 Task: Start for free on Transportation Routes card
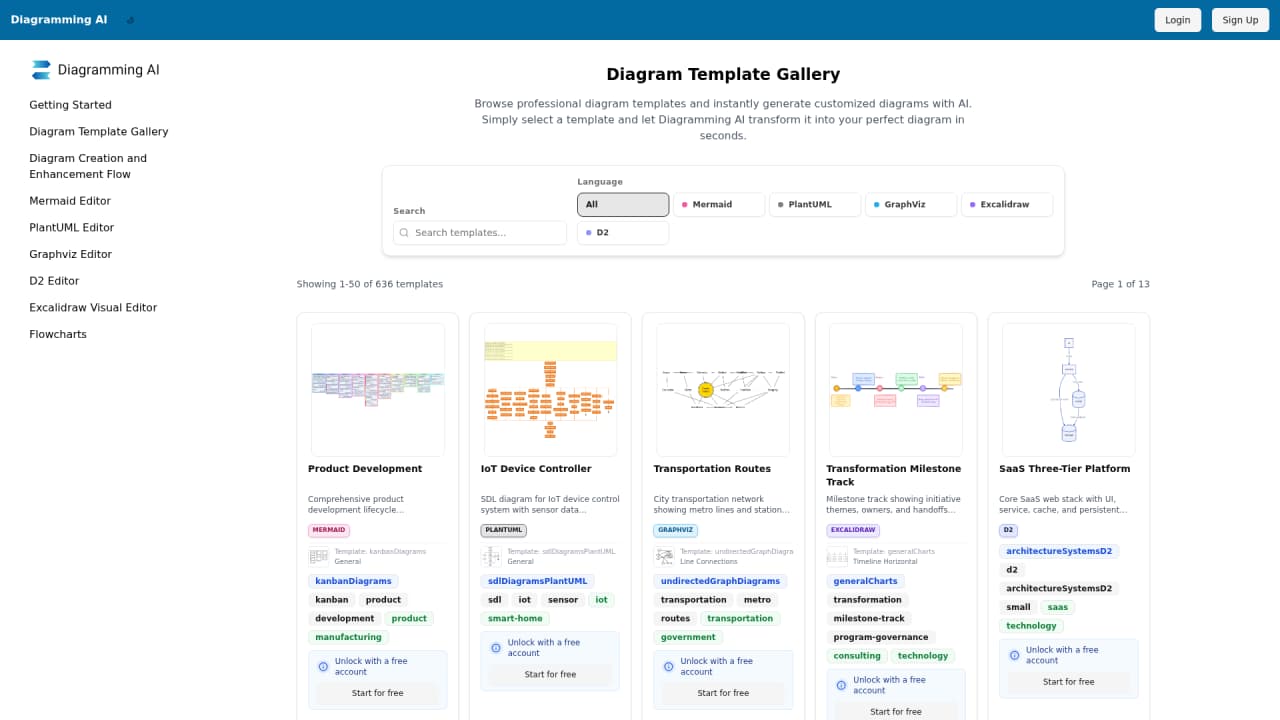click(724, 693)
